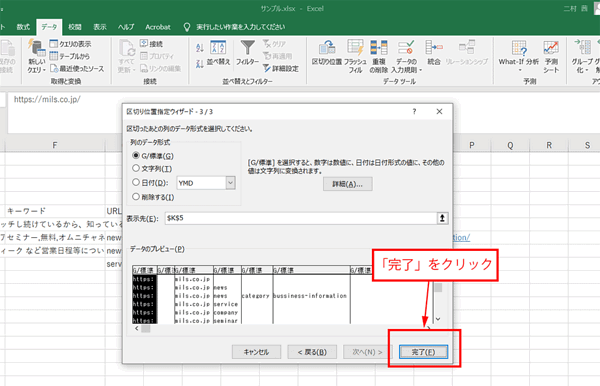Select column F header
The height and width of the screenshot is (386, 600).
pos(55,145)
